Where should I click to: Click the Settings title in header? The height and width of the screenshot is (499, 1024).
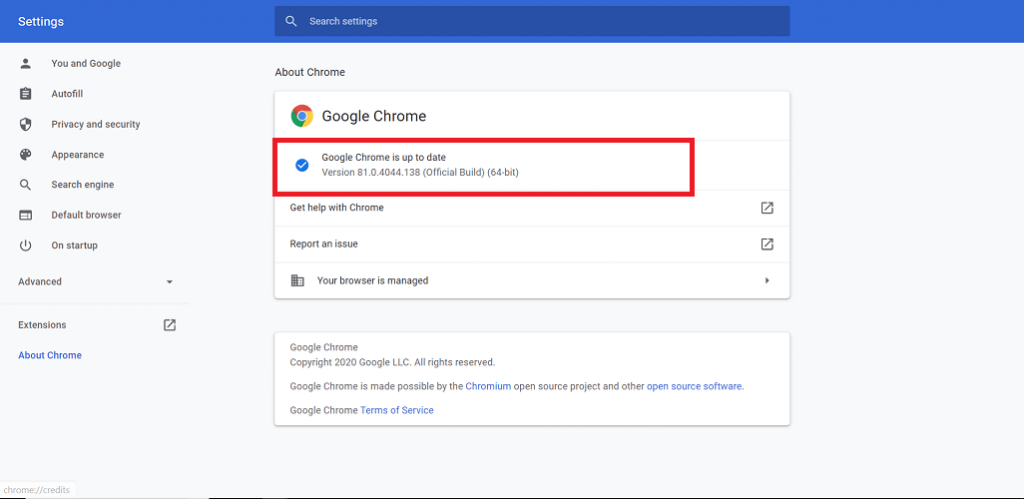click(x=41, y=22)
